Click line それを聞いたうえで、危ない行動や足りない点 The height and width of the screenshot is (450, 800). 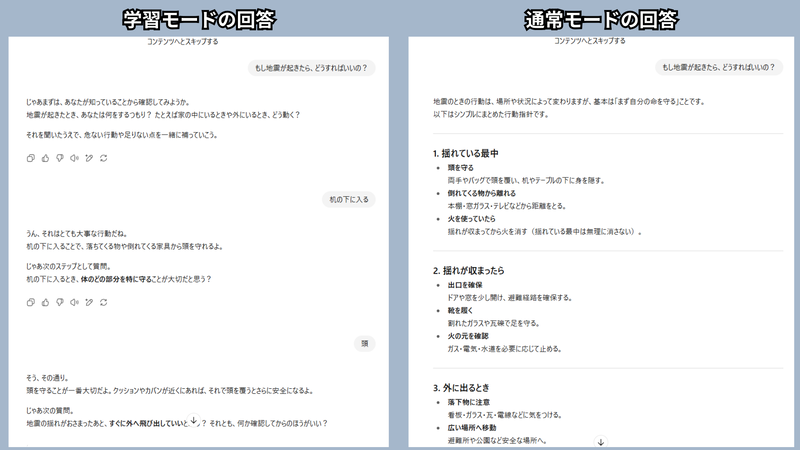pyautogui.click(x=122, y=135)
